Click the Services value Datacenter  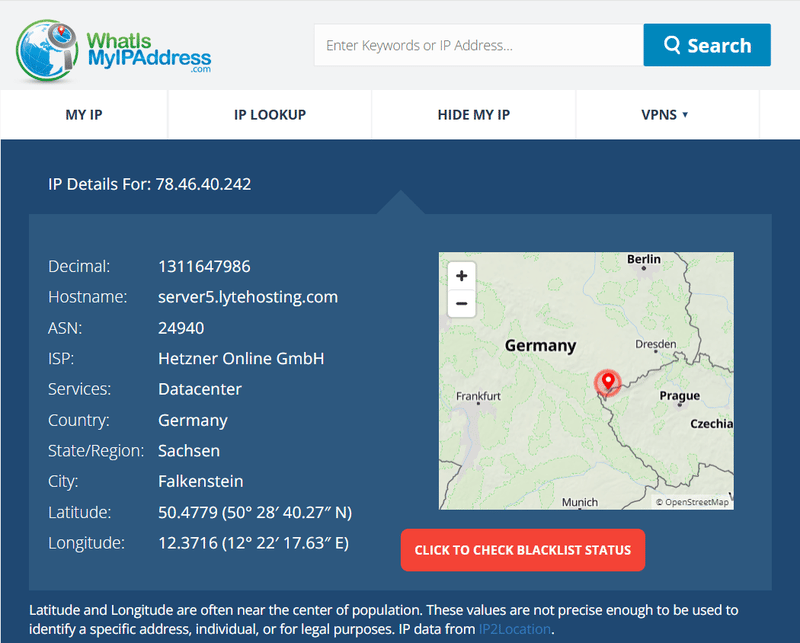tap(199, 389)
